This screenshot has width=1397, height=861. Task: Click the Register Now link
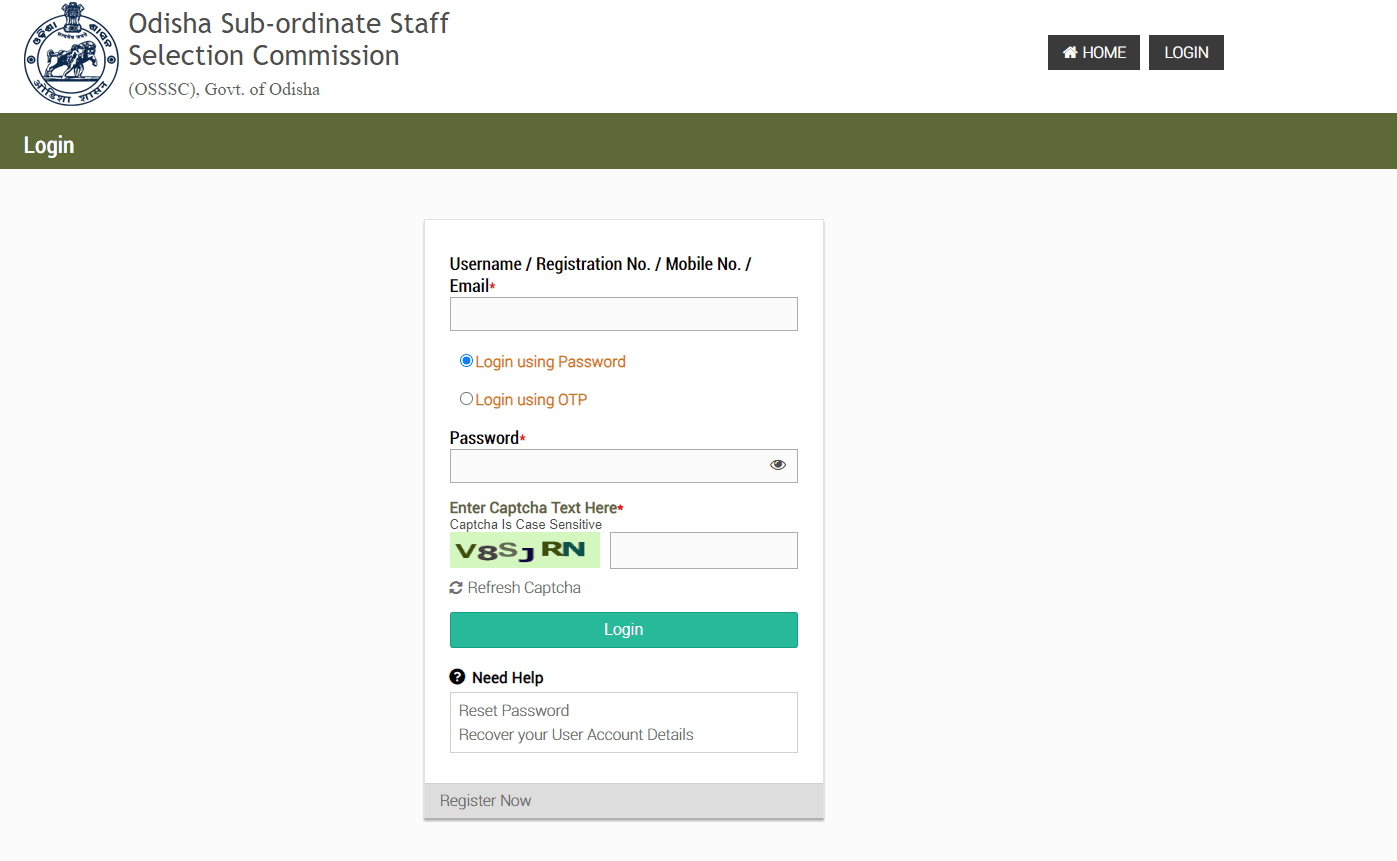(x=486, y=801)
